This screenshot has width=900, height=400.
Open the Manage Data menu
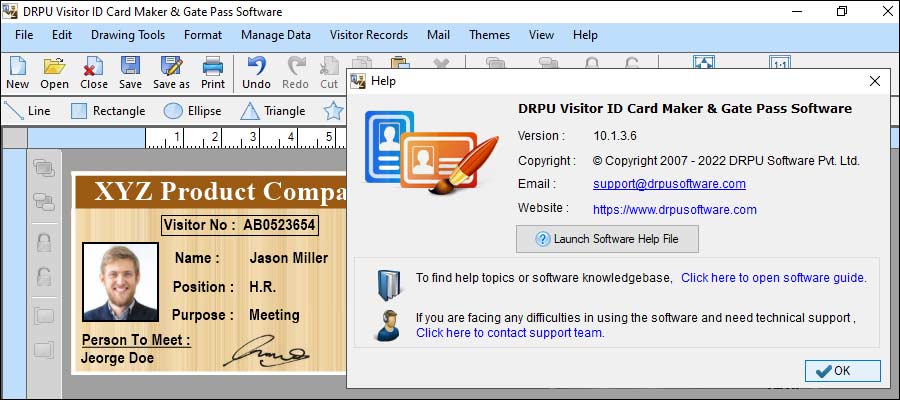click(x=276, y=35)
